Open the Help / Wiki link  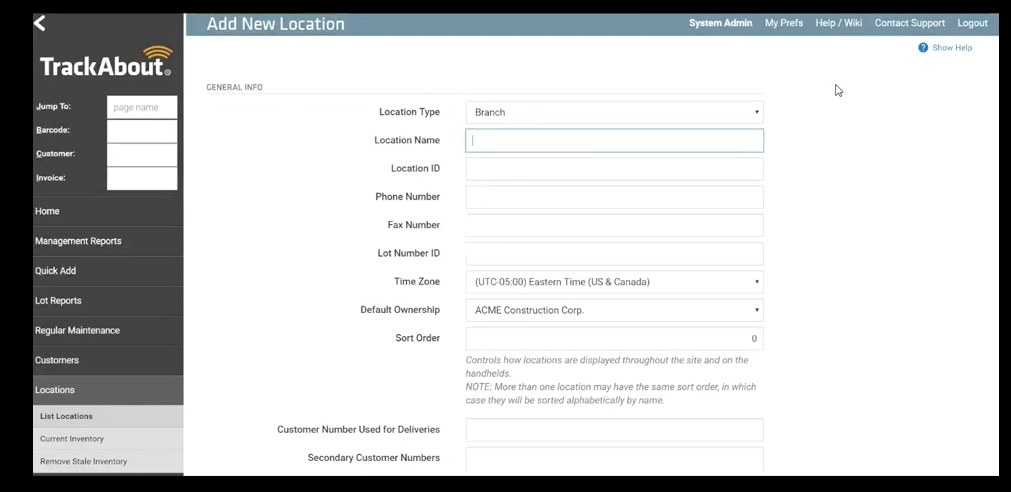click(x=839, y=23)
